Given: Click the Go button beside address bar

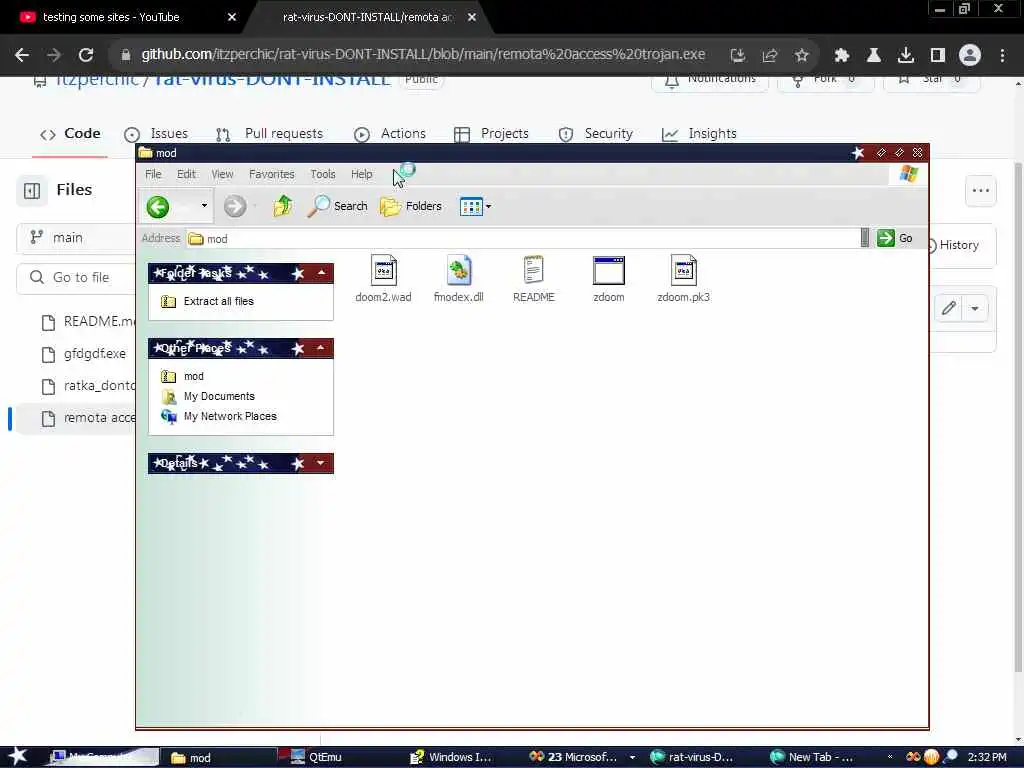Looking at the screenshot, I should (895, 238).
